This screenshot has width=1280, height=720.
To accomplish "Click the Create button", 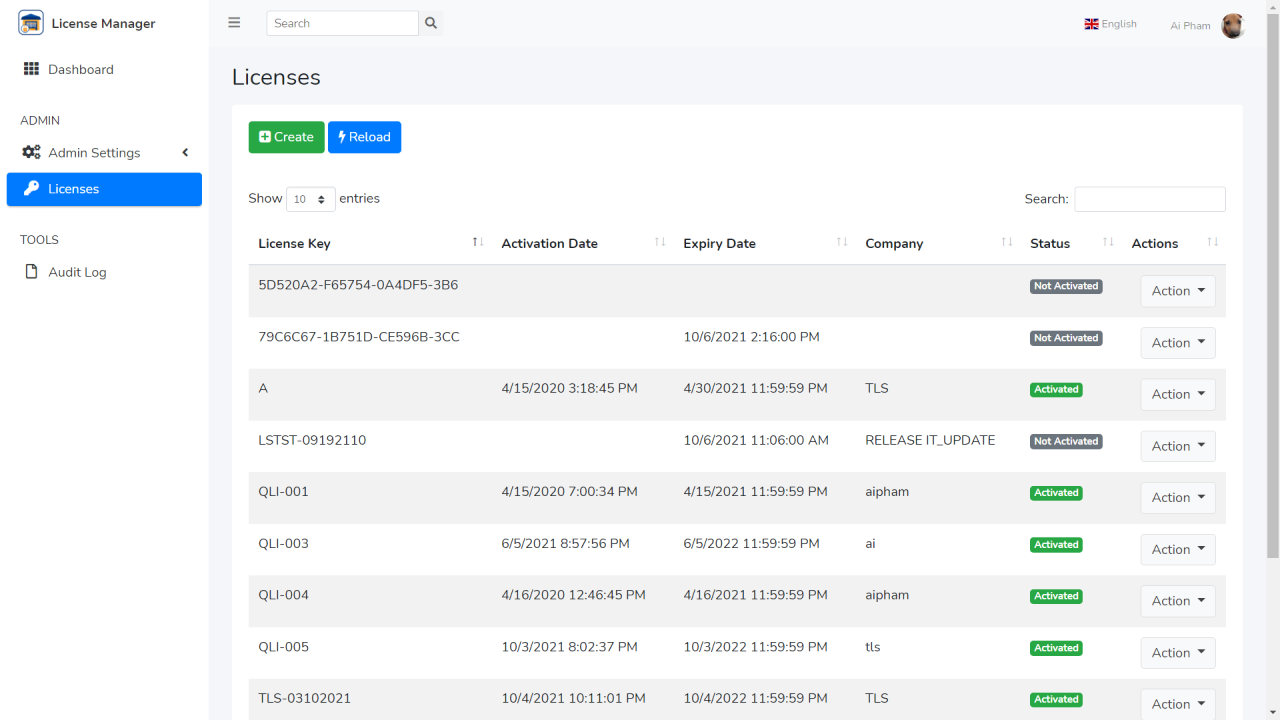I will point(286,137).
